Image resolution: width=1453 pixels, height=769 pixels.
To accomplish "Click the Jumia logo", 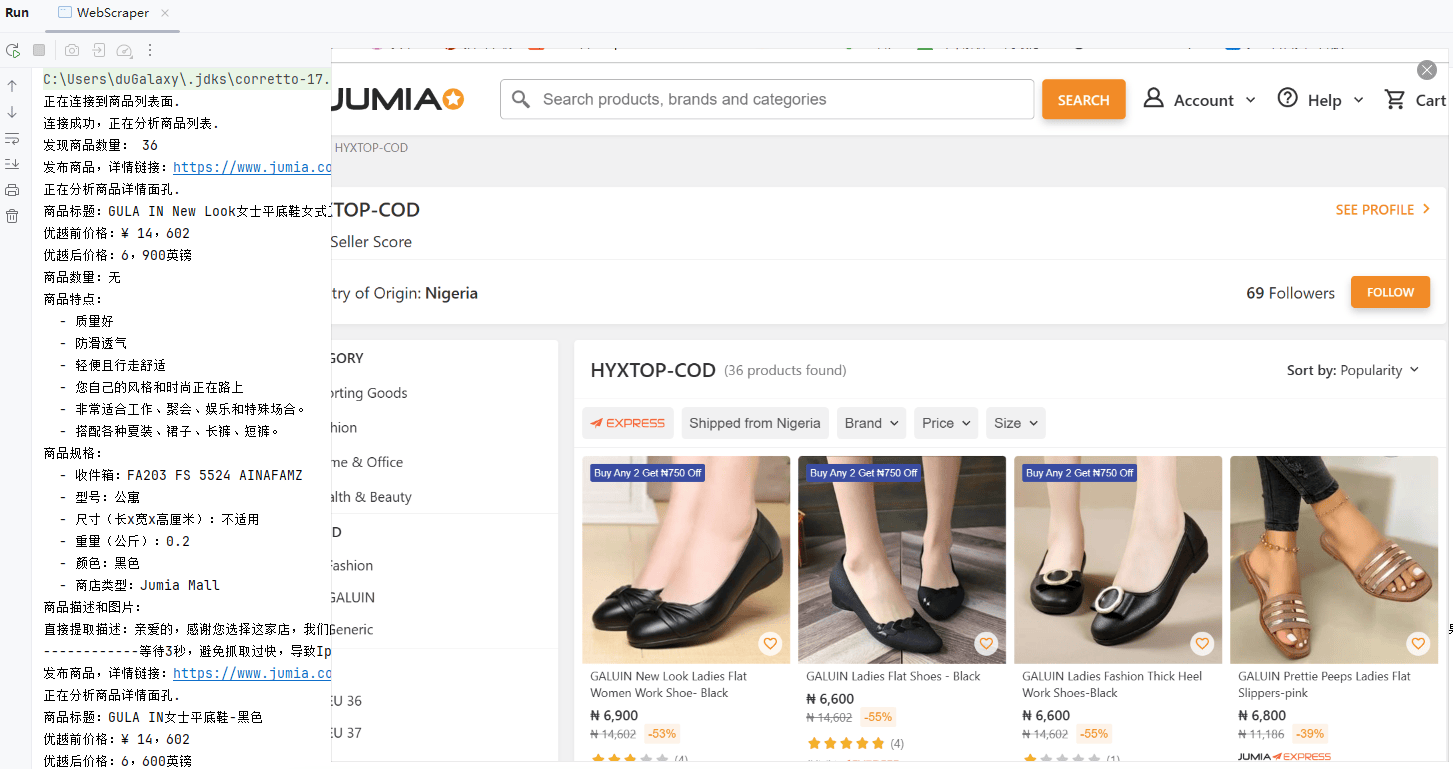I will (x=396, y=99).
